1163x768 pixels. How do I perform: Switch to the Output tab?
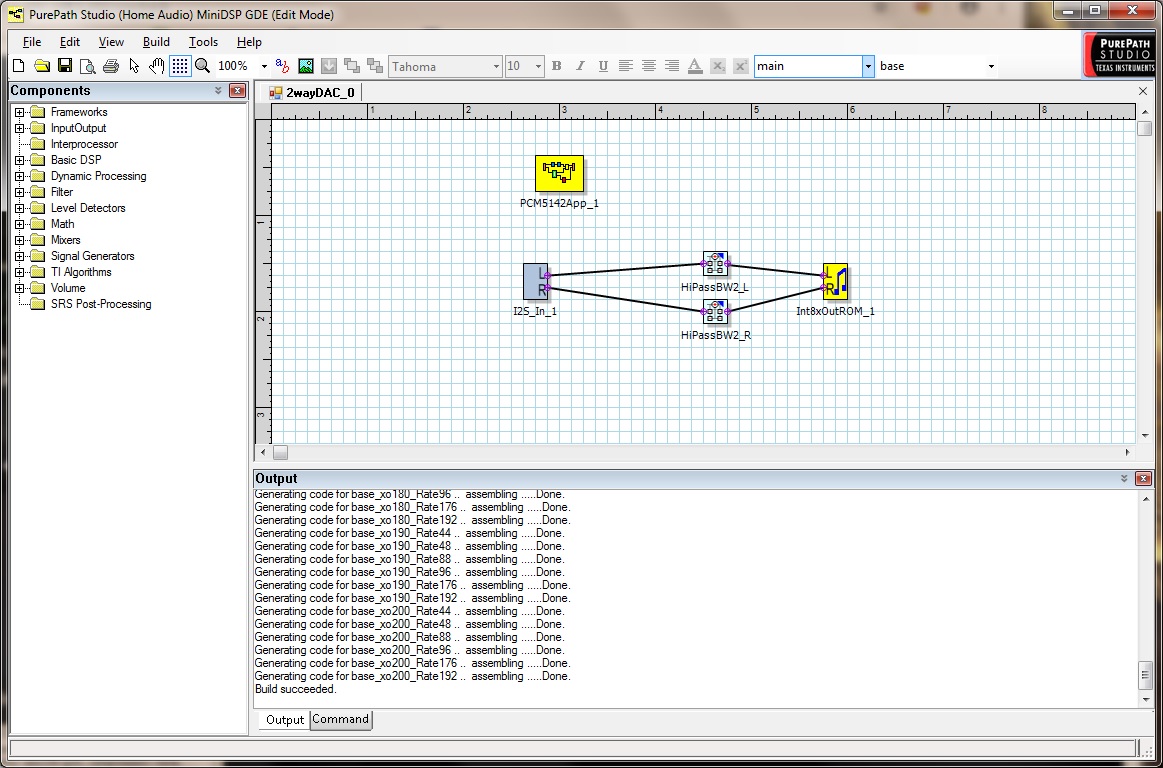tap(285, 720)
